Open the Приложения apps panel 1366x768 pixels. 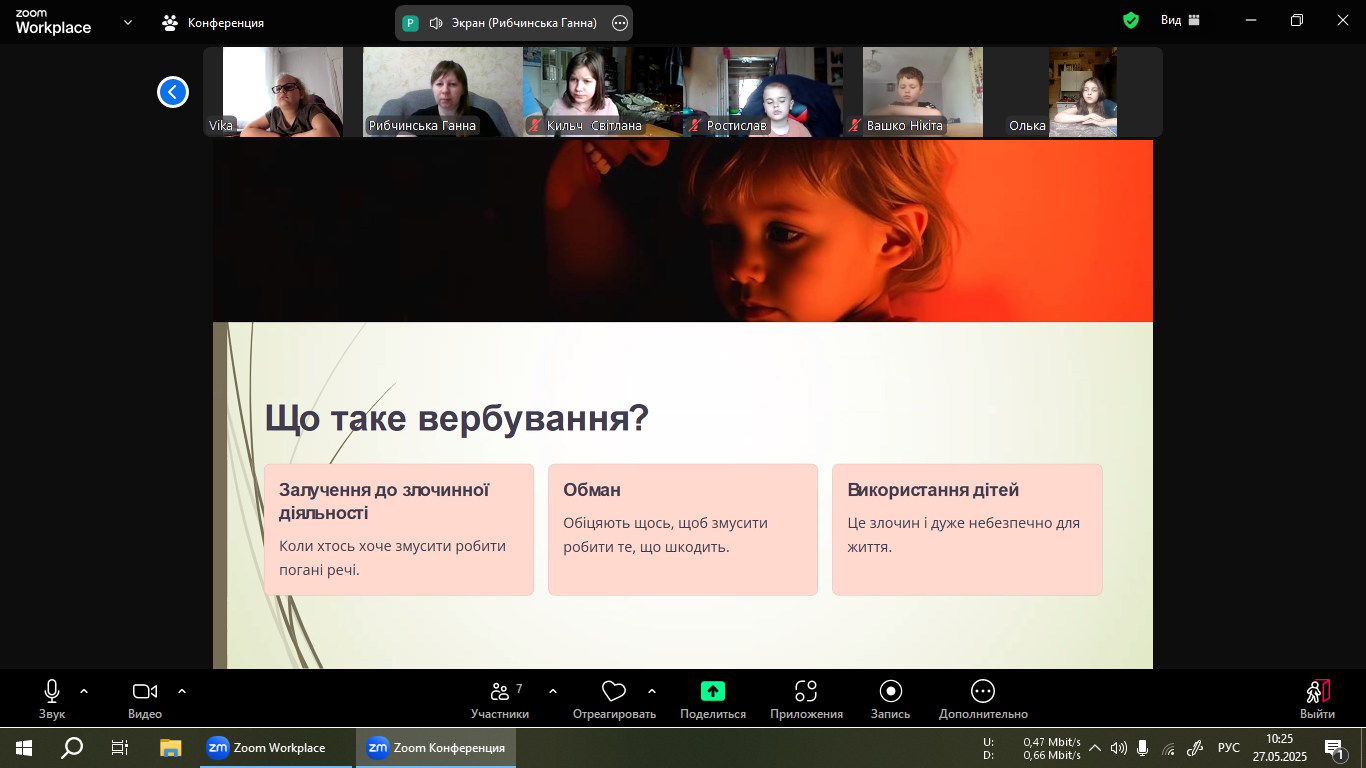click(806, 699)
